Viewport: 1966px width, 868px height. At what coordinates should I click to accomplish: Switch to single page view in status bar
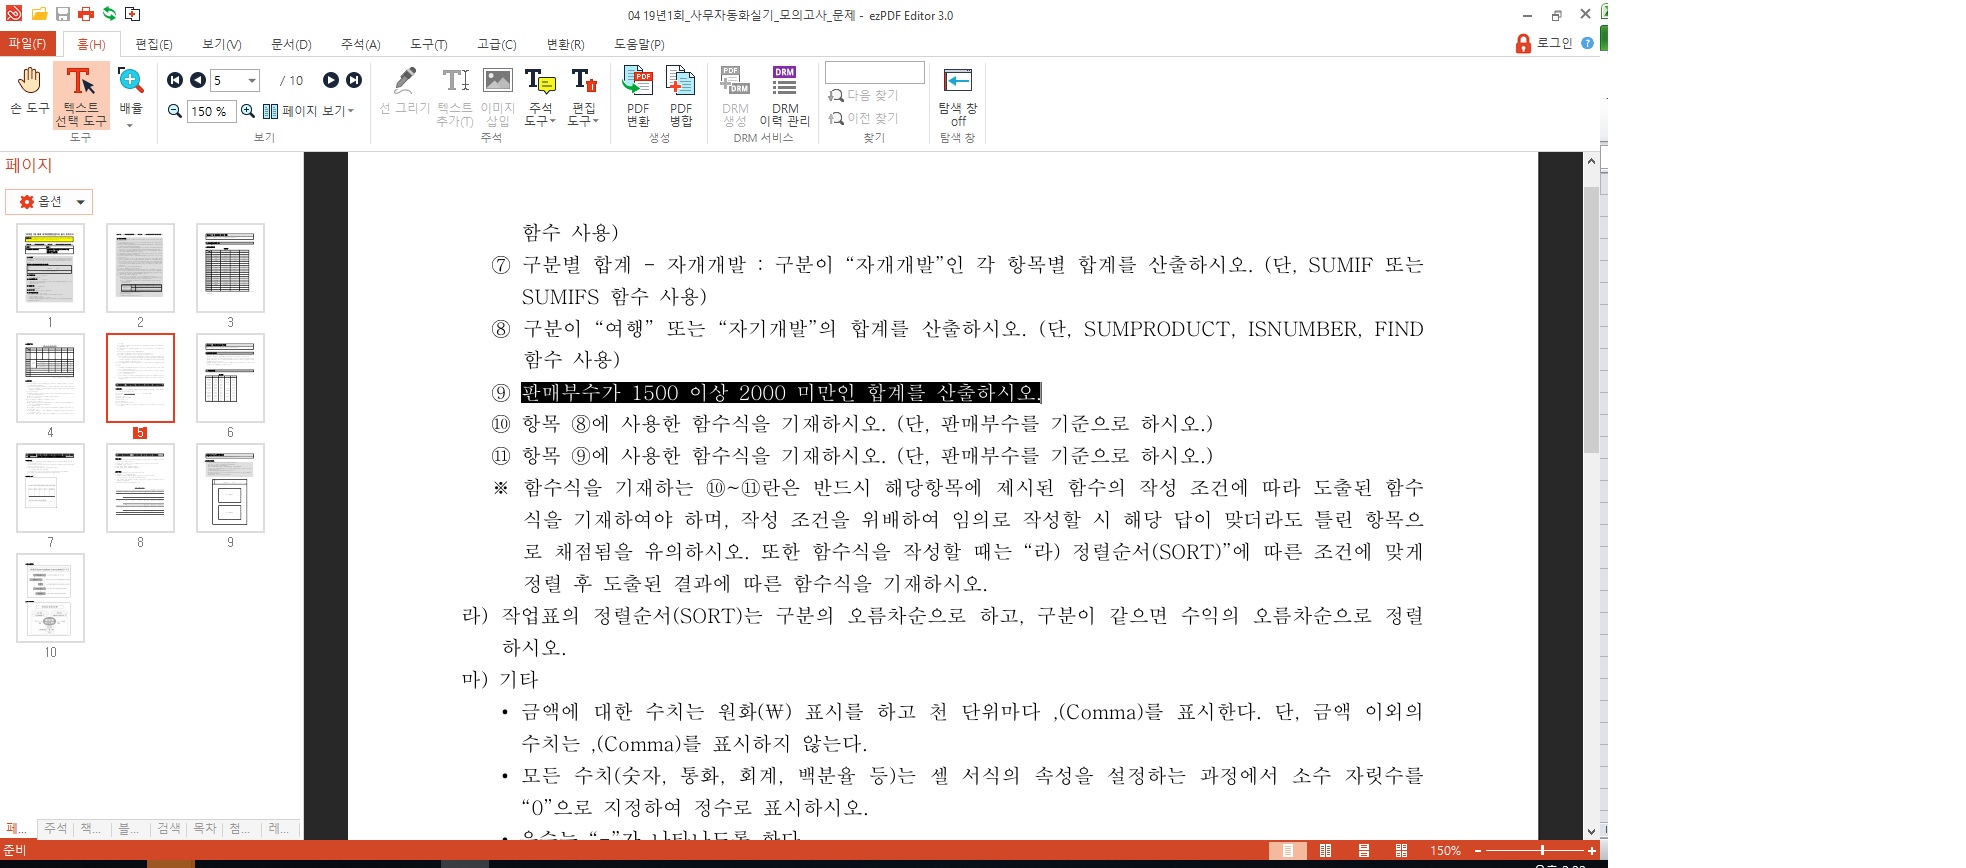pyautogui.click(x=1287, y=851)
